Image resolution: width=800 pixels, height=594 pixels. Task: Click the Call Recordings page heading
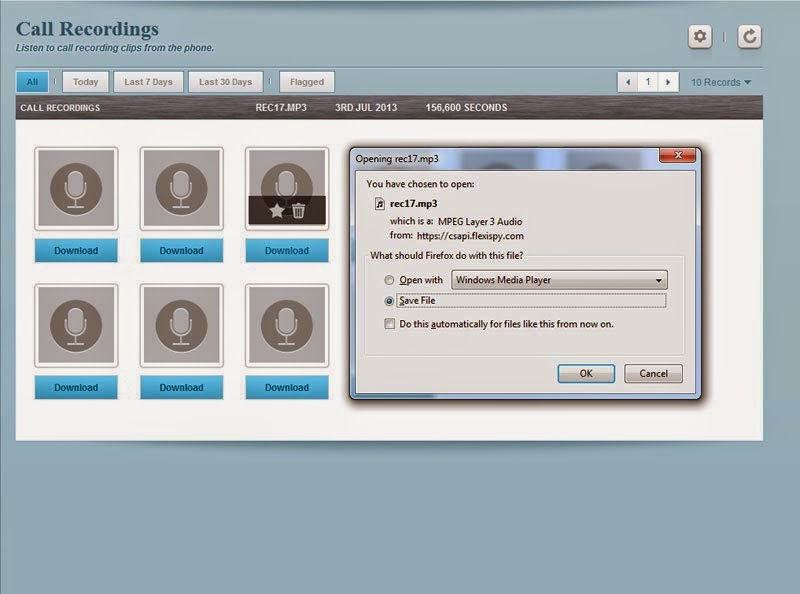pos(87,29)
